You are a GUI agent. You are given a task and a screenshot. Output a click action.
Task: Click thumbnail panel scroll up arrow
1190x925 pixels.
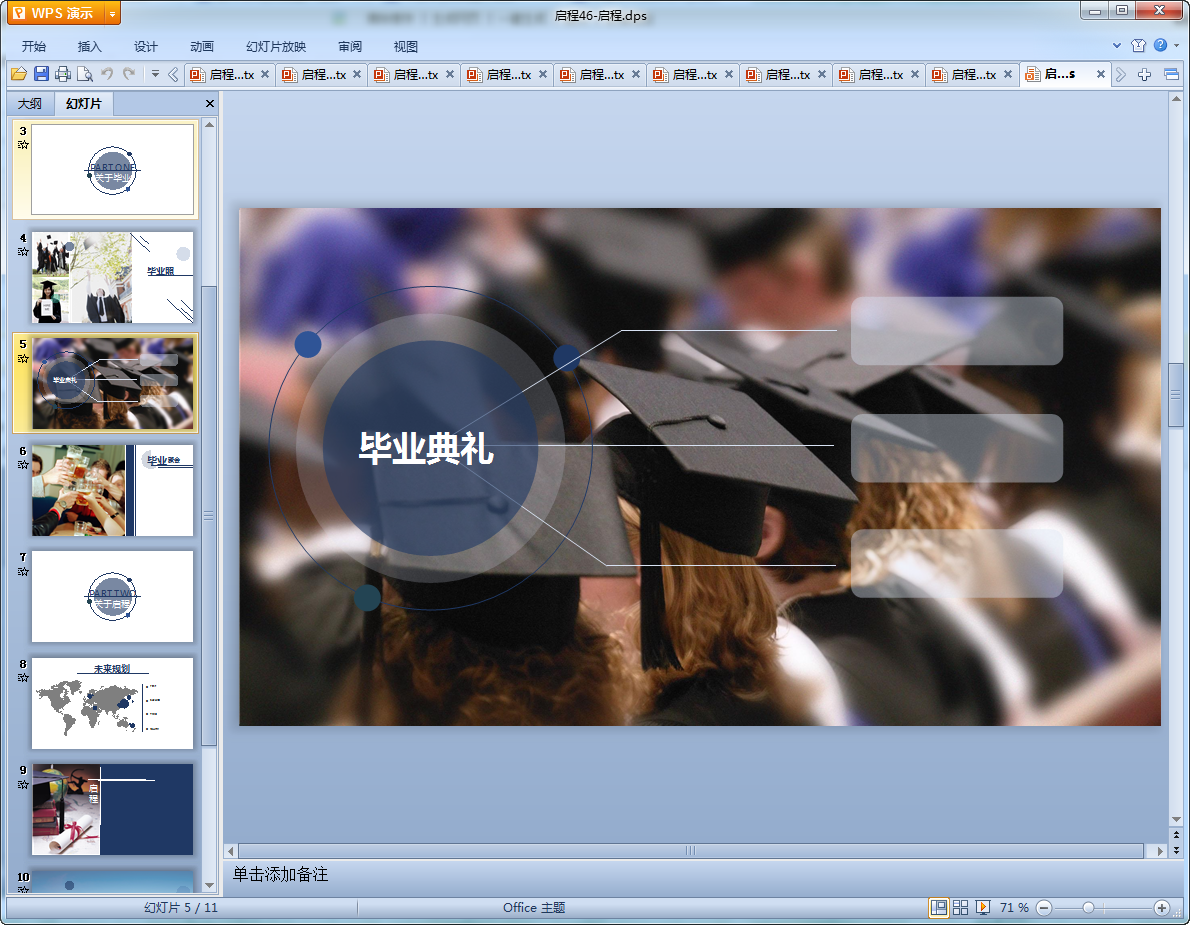pyautogui.click(x=209, y=124)
